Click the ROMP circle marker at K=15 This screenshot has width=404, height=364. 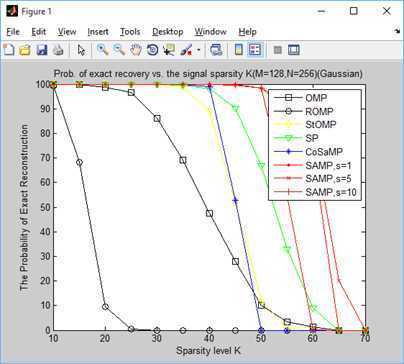(79, 162)
